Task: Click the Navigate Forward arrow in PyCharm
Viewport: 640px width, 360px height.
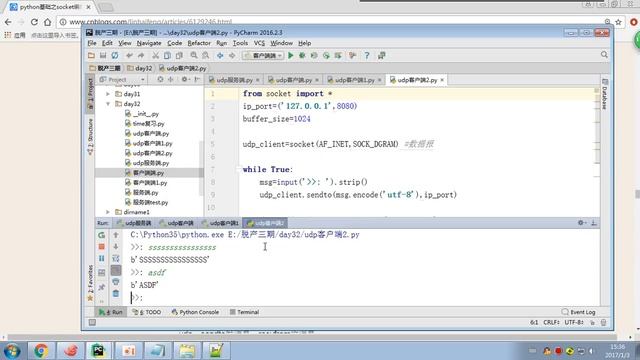Action: (x=232, y=56)
